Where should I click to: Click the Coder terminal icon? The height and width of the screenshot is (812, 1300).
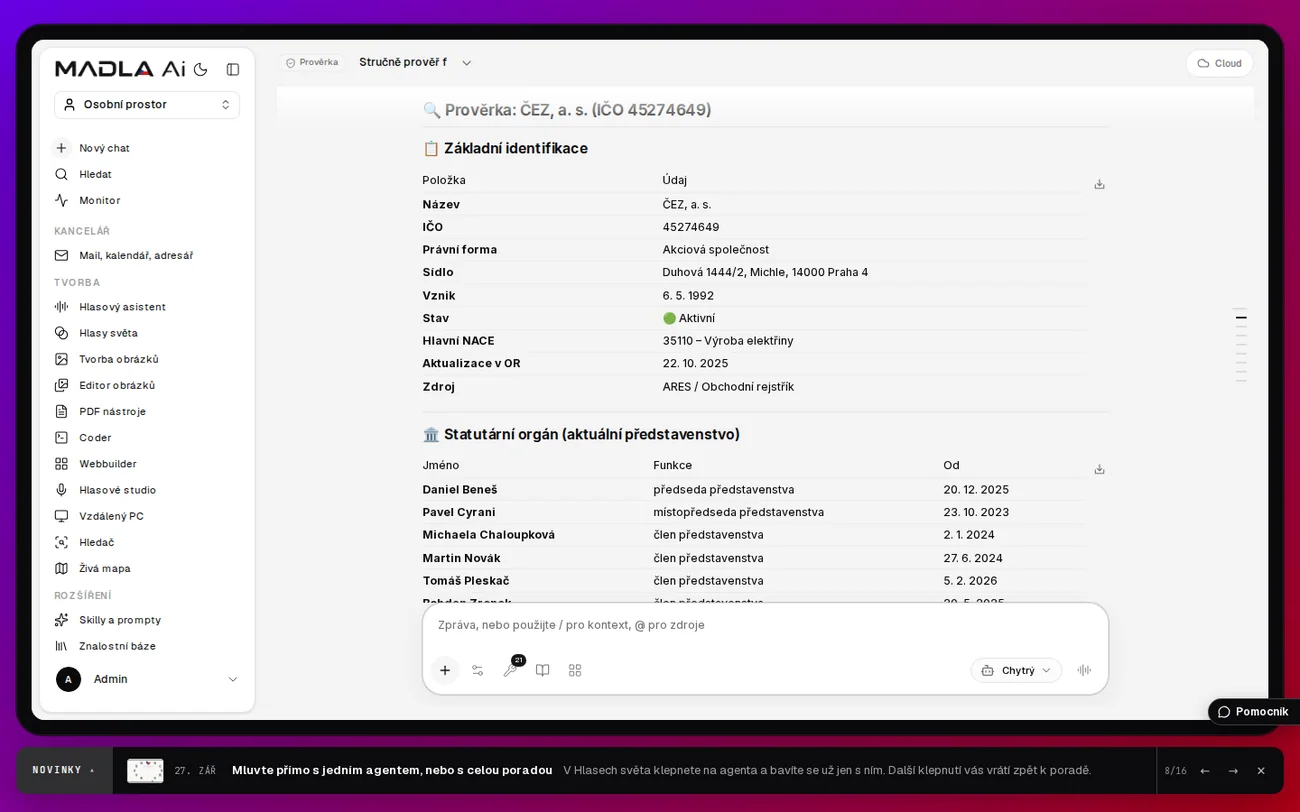61,437
